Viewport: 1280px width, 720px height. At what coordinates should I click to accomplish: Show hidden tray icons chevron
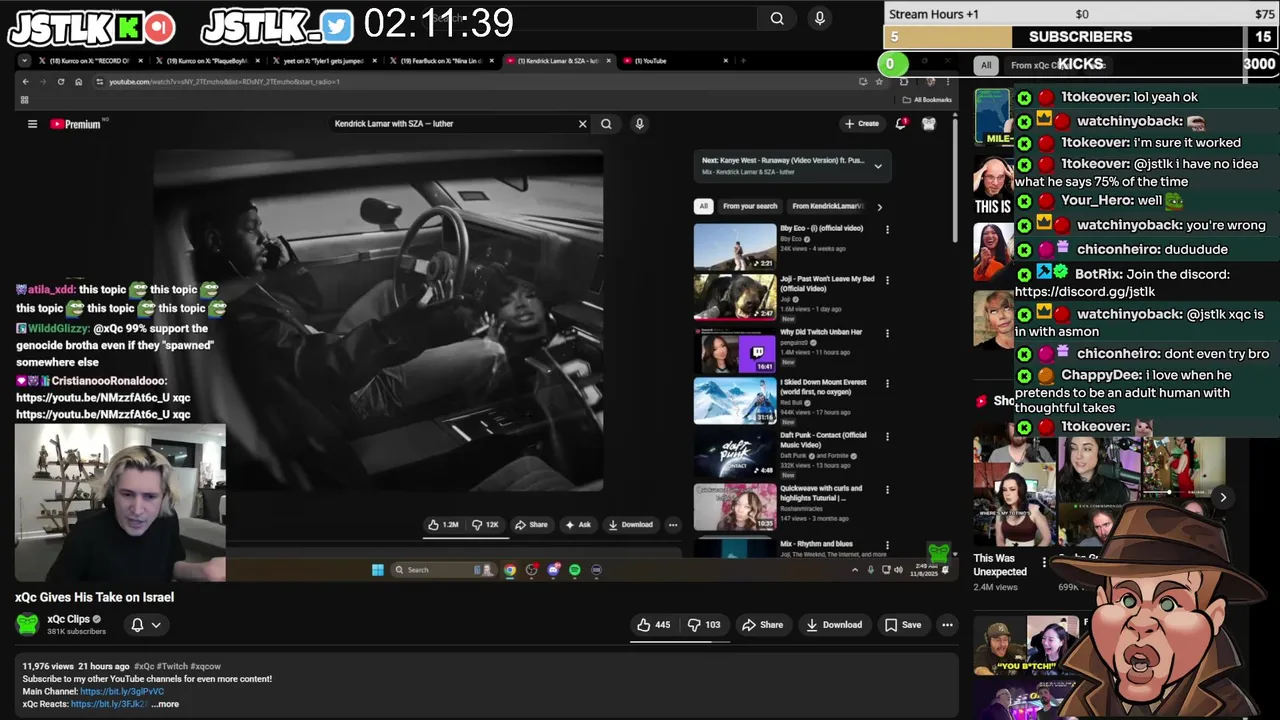[x=855, y=570]
